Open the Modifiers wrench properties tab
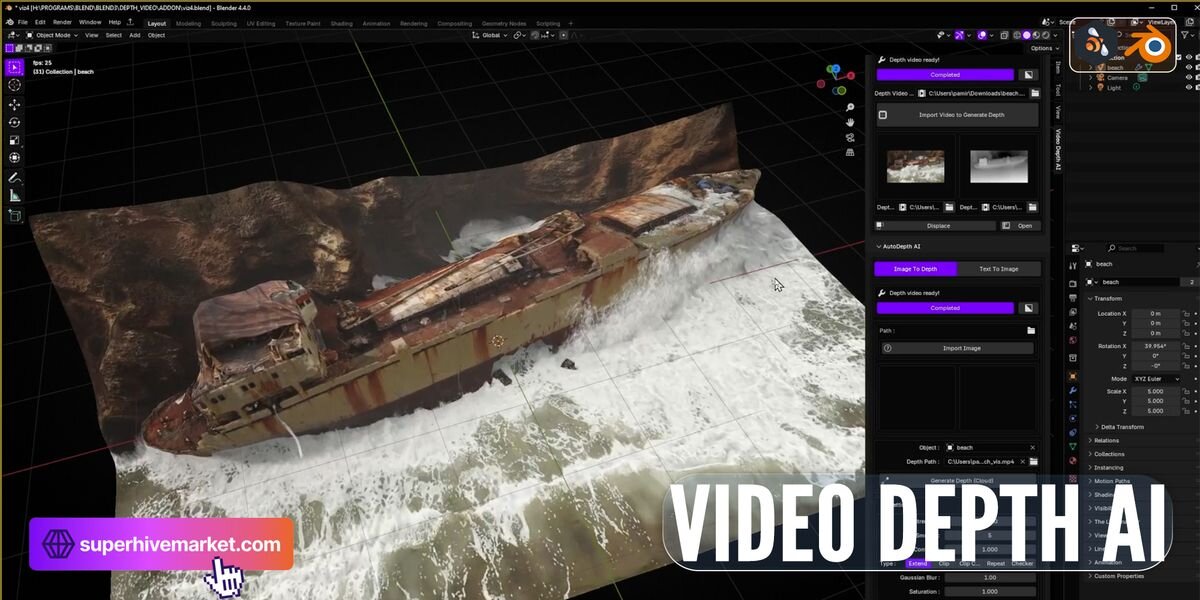Screen dimensions: 1200x600 point(1073,390)
